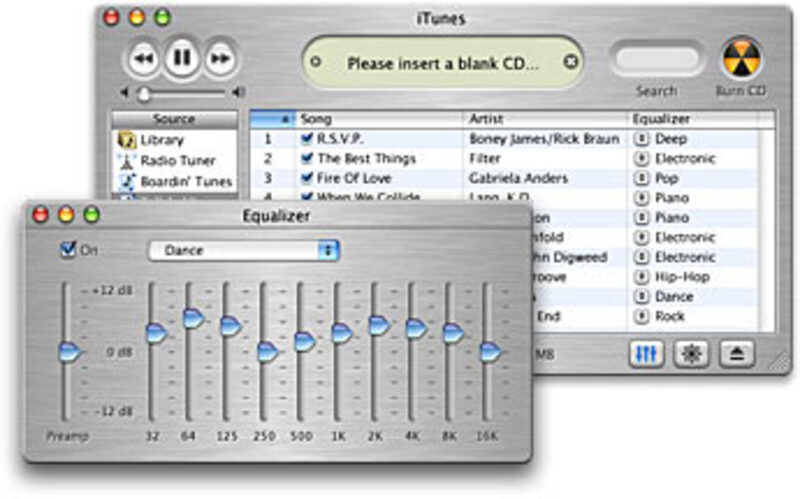800x499 pixels.
Task: Close the Equalizer window
Action: [40, 215]
